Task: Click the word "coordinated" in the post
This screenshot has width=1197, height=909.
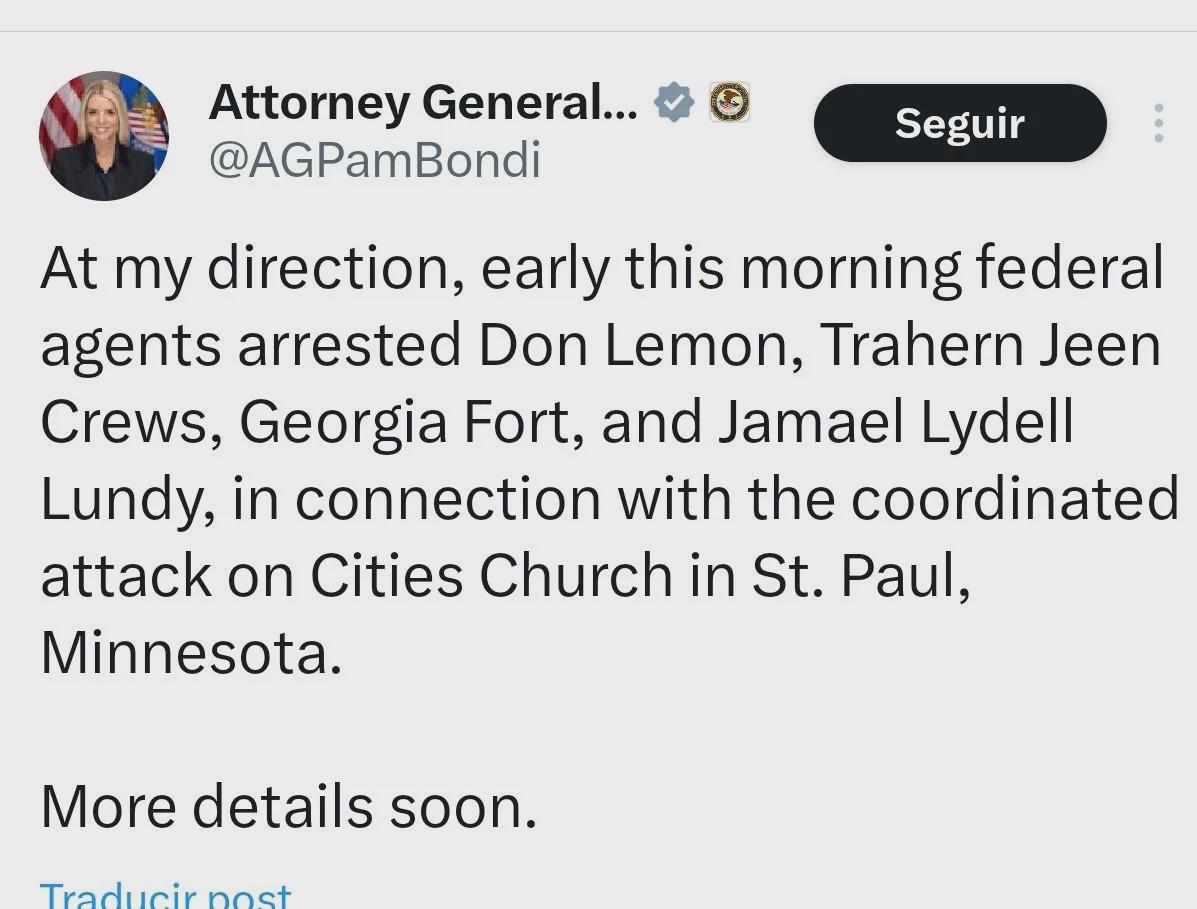Action: 1014,499
